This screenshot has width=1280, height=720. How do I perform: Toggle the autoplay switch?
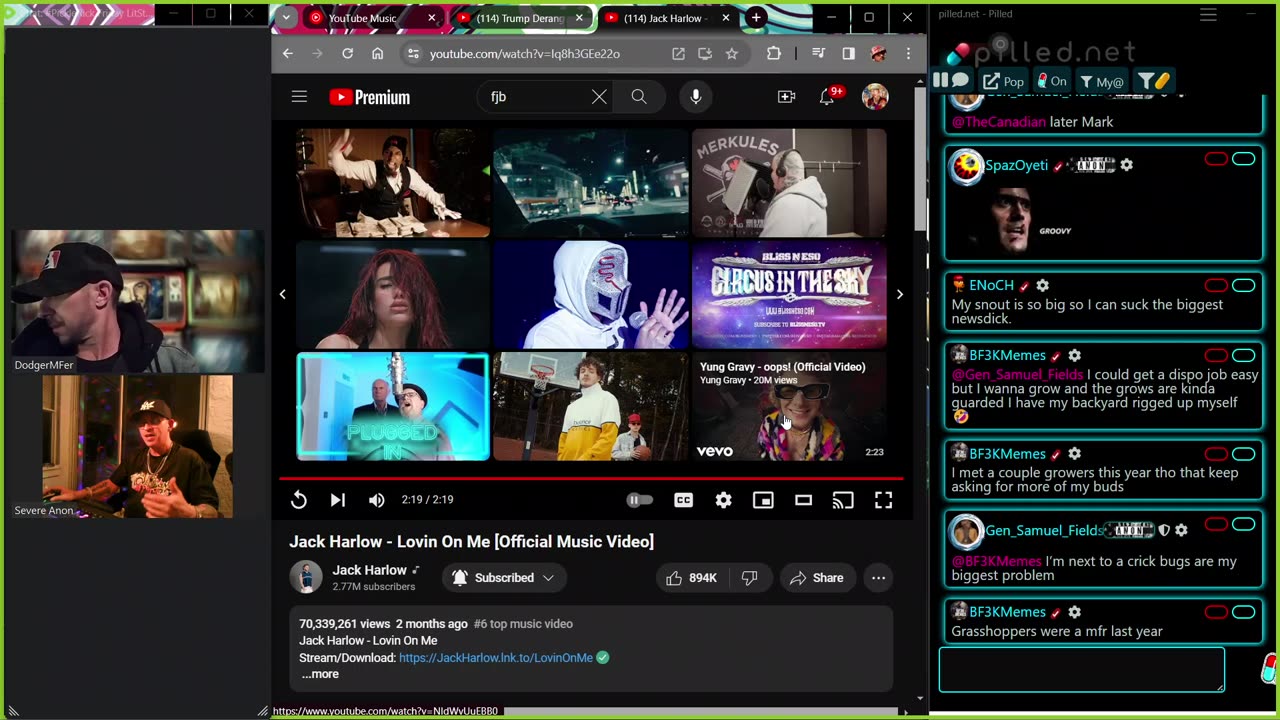pyautogui.click(x=639, y=500)
